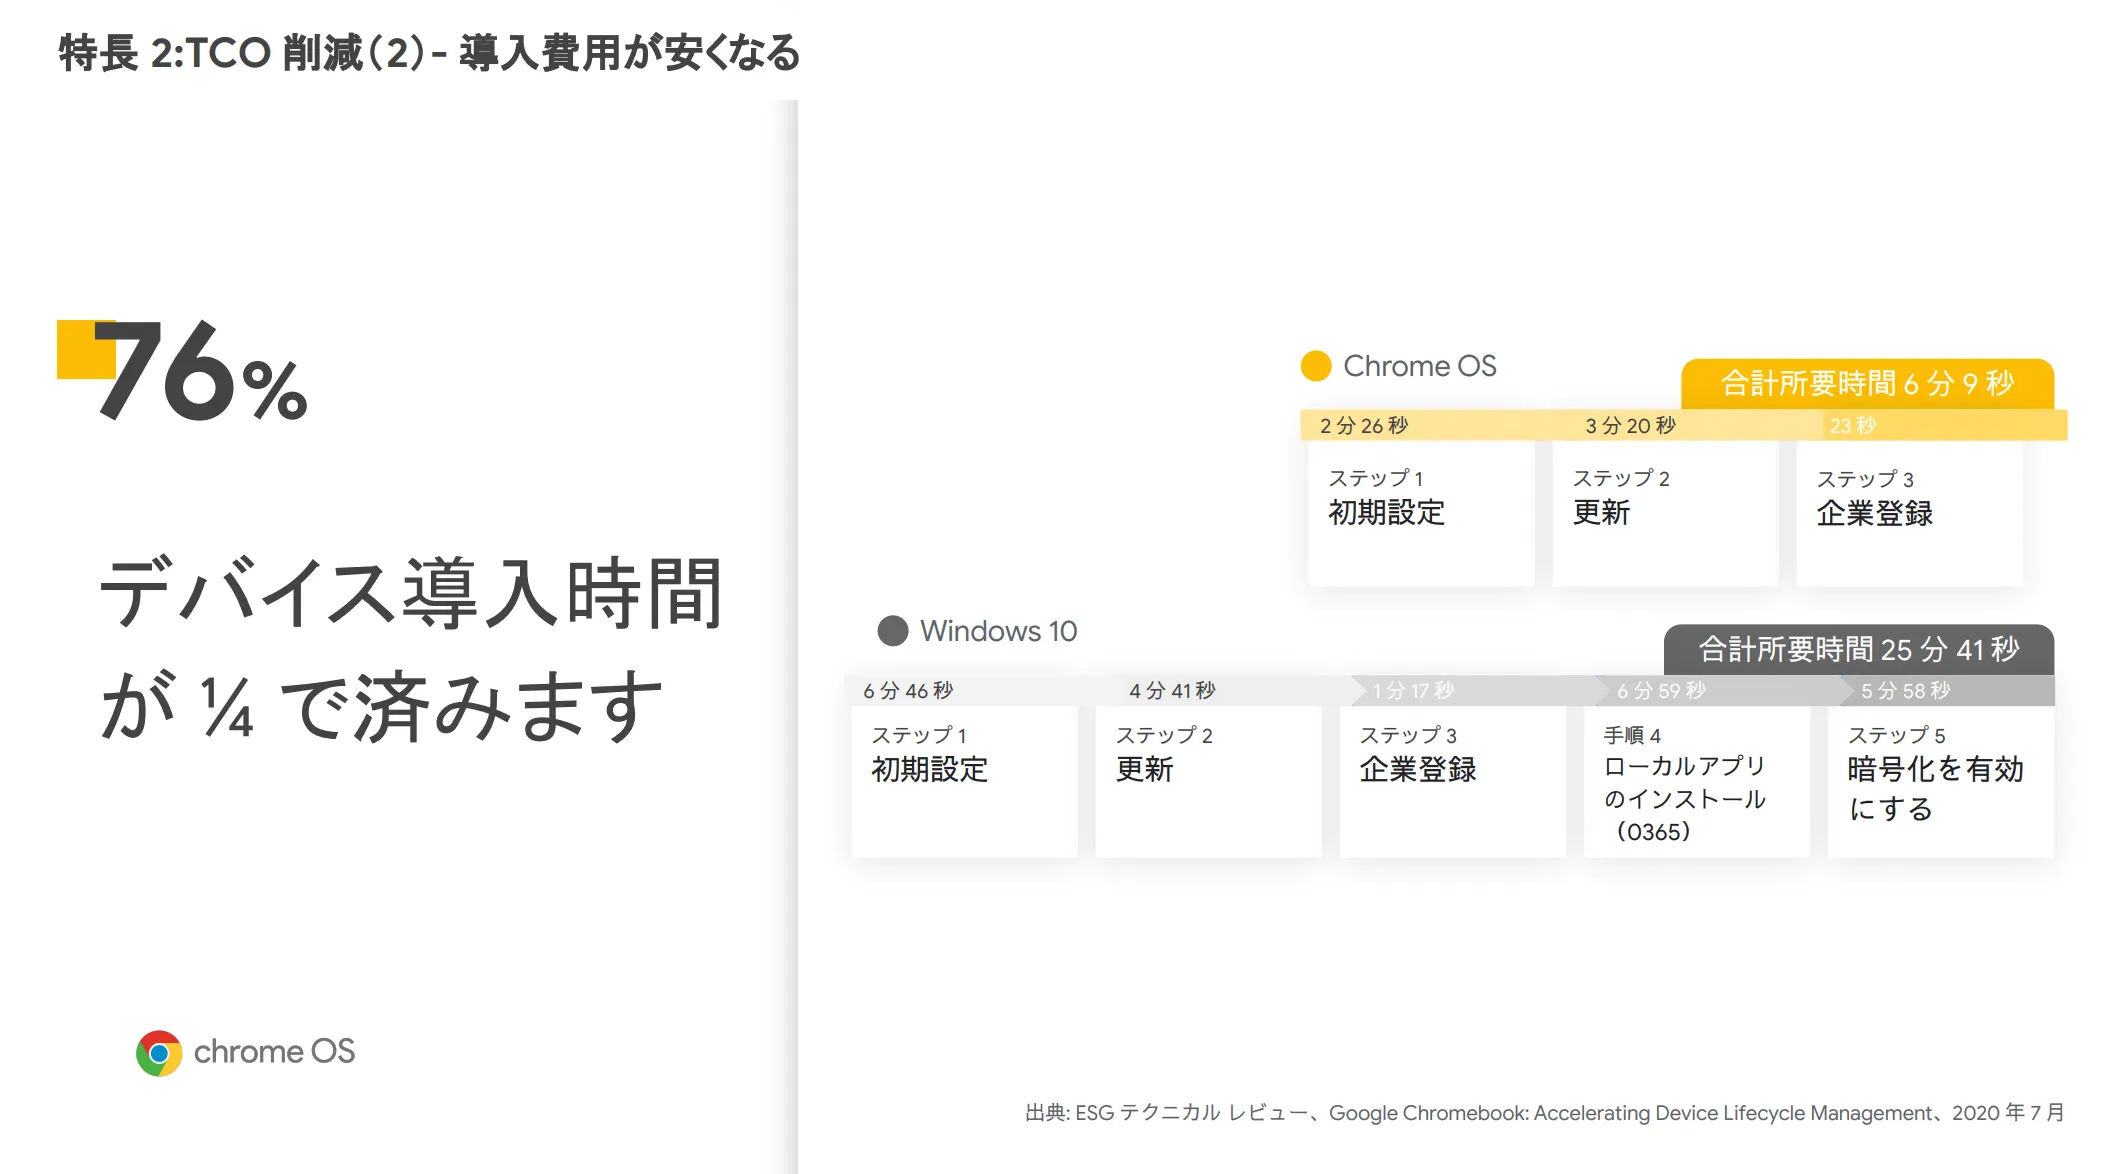Viewport: 2102px width, 1174px height.
Task: Click the Chrome OS logo icon
Action: [x=159, y=1053]
